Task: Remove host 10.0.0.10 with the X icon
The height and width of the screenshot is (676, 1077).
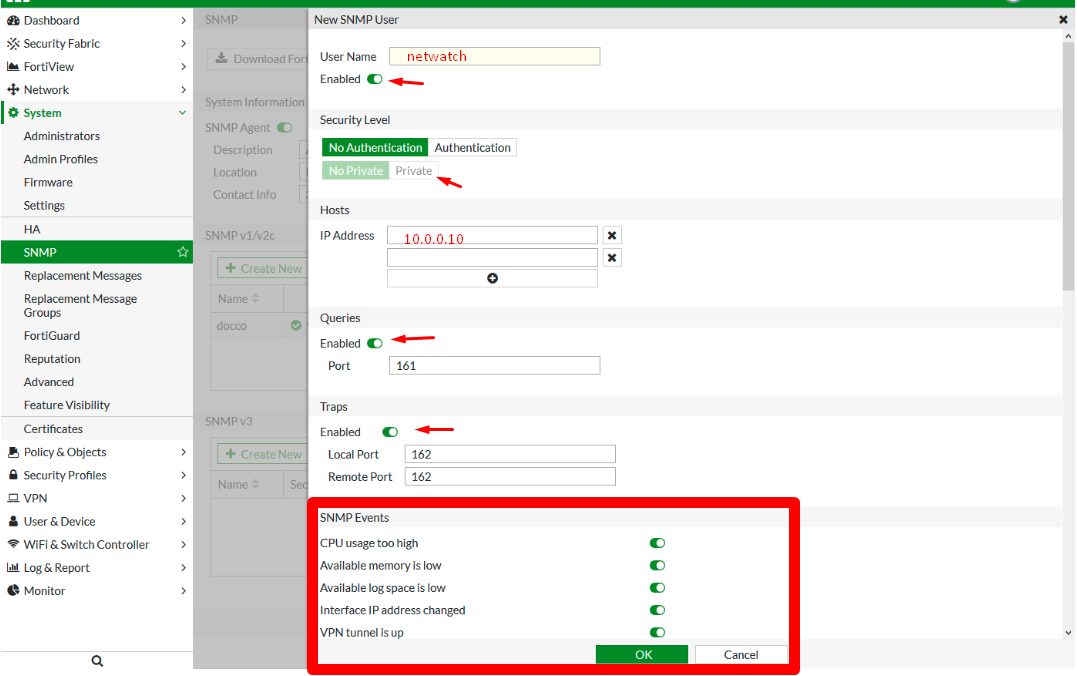Action: (611, 235)
